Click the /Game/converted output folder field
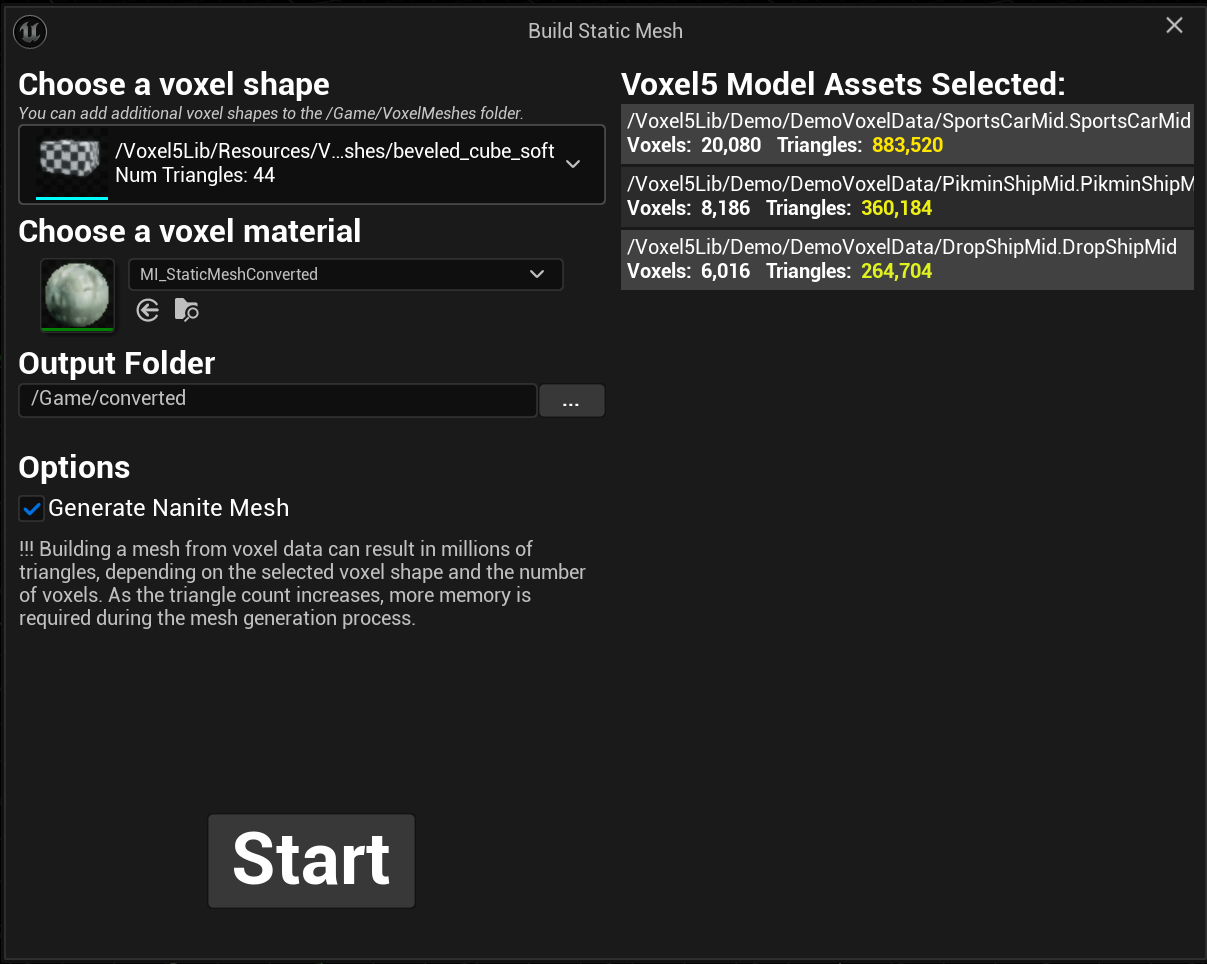Viewport: 1207px width, 964px height. click(x=278, y=400)
